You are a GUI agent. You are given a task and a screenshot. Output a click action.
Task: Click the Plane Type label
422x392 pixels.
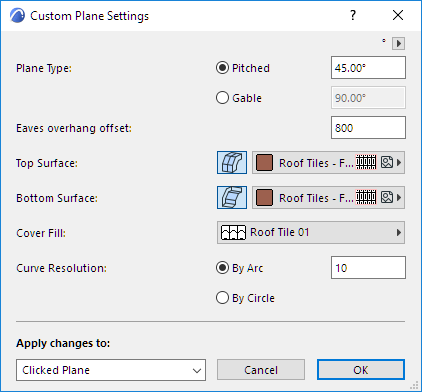tap(44, 68)
